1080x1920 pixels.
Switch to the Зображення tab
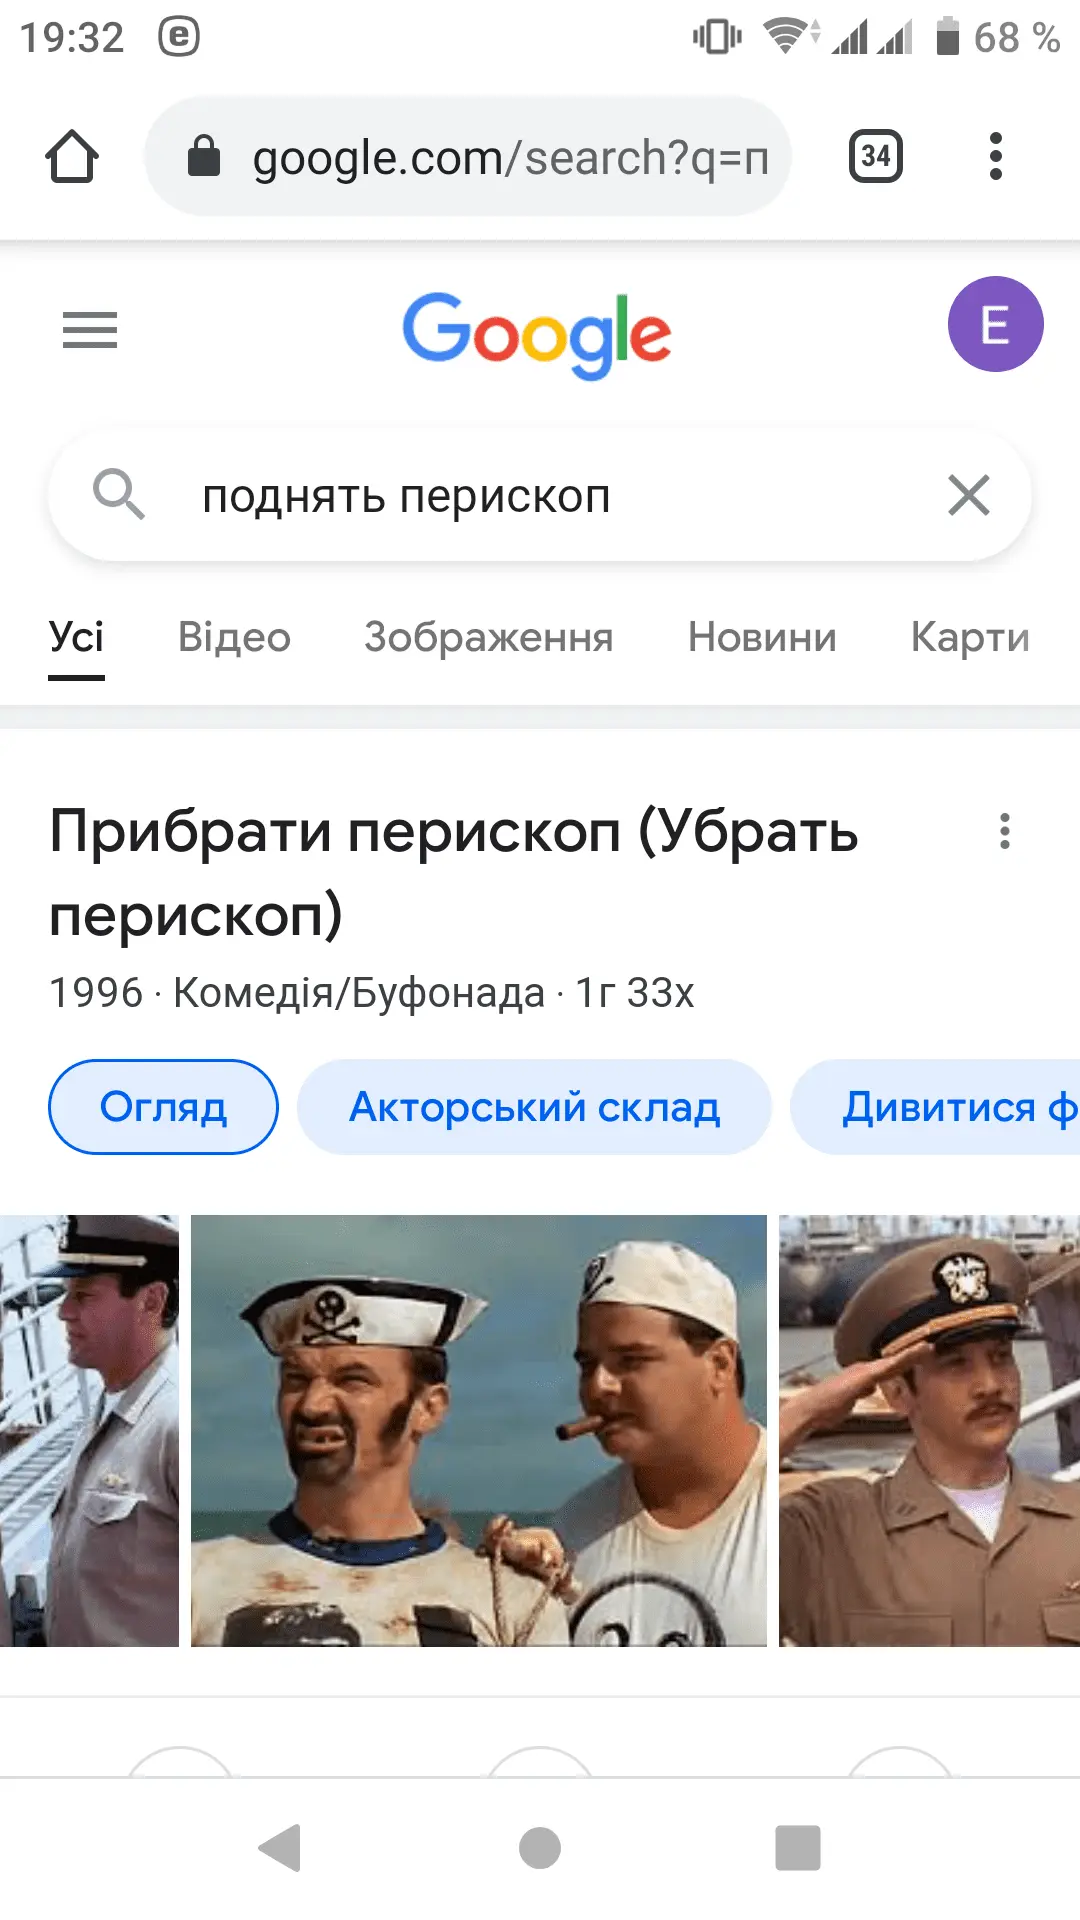pos(489,637)
